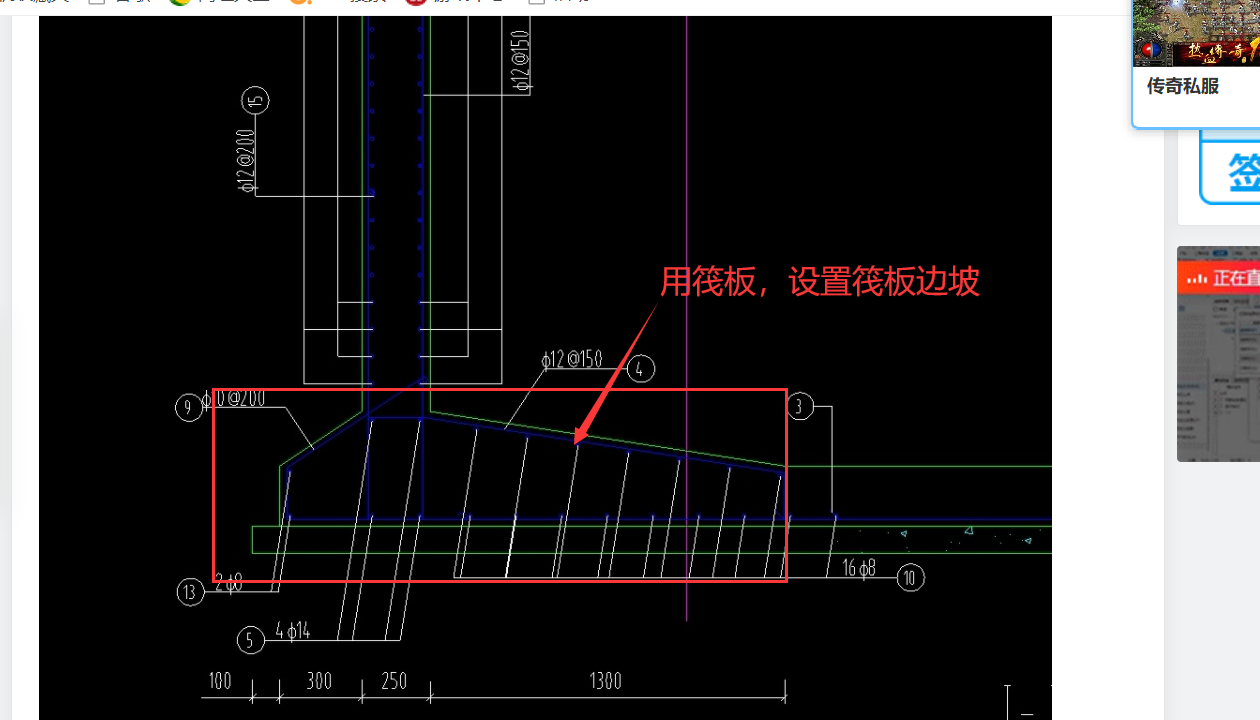The height and width of the screenshot is (720, 1260).
Task: Click the 4φ14 rebar label
Action: pos(292,631)
